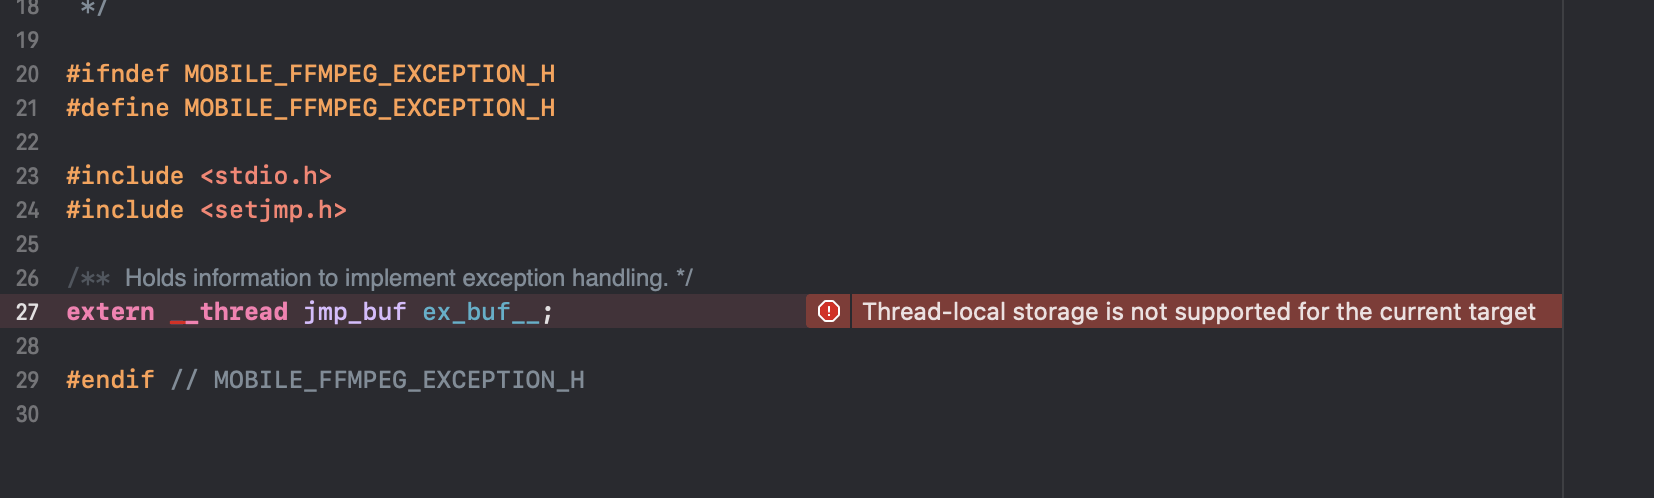
Task: Click the <setjmp.h> include path
Action: click(x=273, y=210)
